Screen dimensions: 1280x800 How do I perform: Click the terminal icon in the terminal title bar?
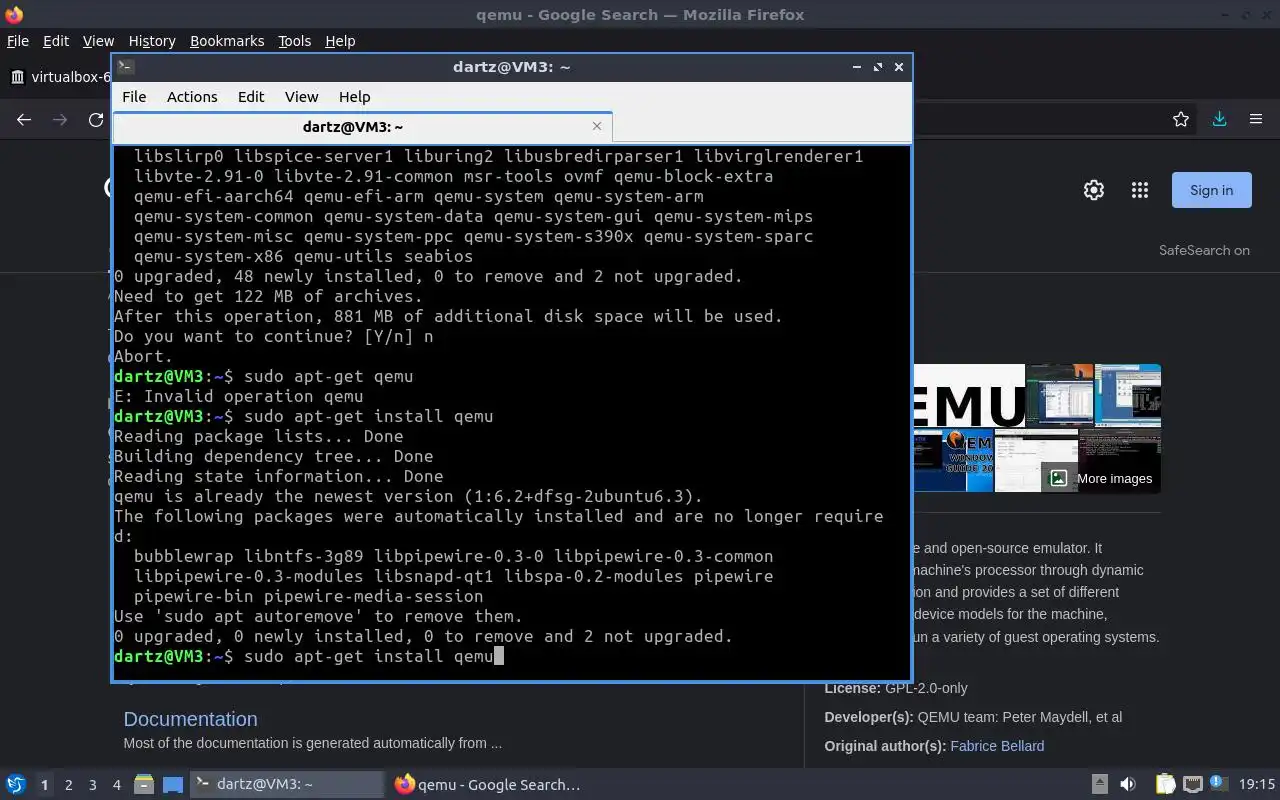pos(125,67)
